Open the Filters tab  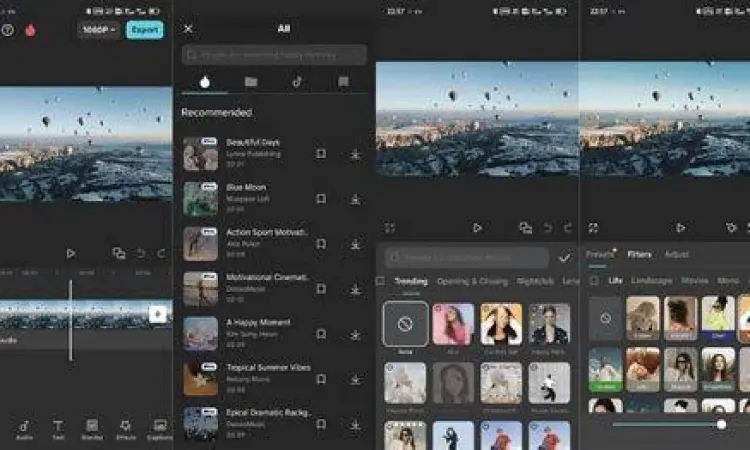pyautogui.click(x=640, y=254)
